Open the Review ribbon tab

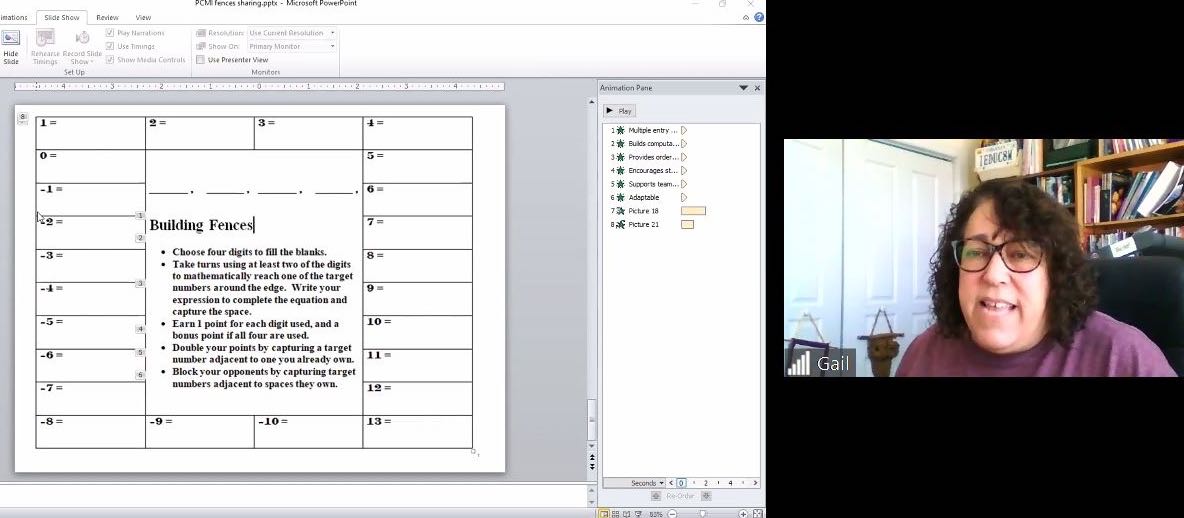pyautogui.click(x=107, y=18)
